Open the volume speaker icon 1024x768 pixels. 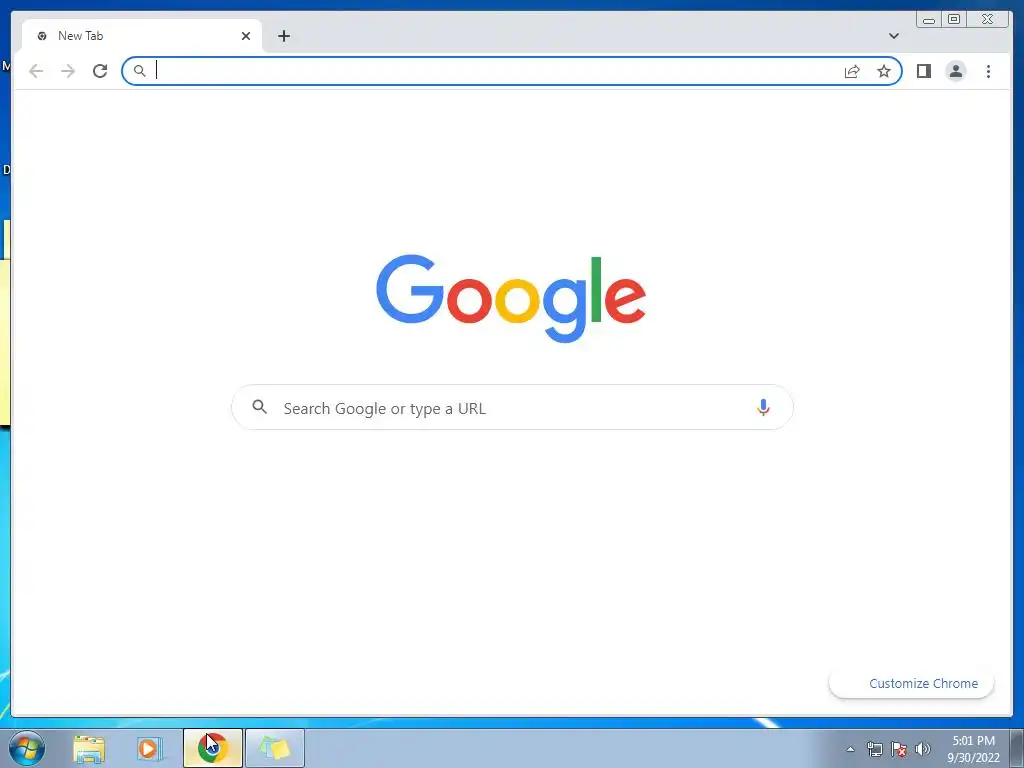tap(923, 749)
